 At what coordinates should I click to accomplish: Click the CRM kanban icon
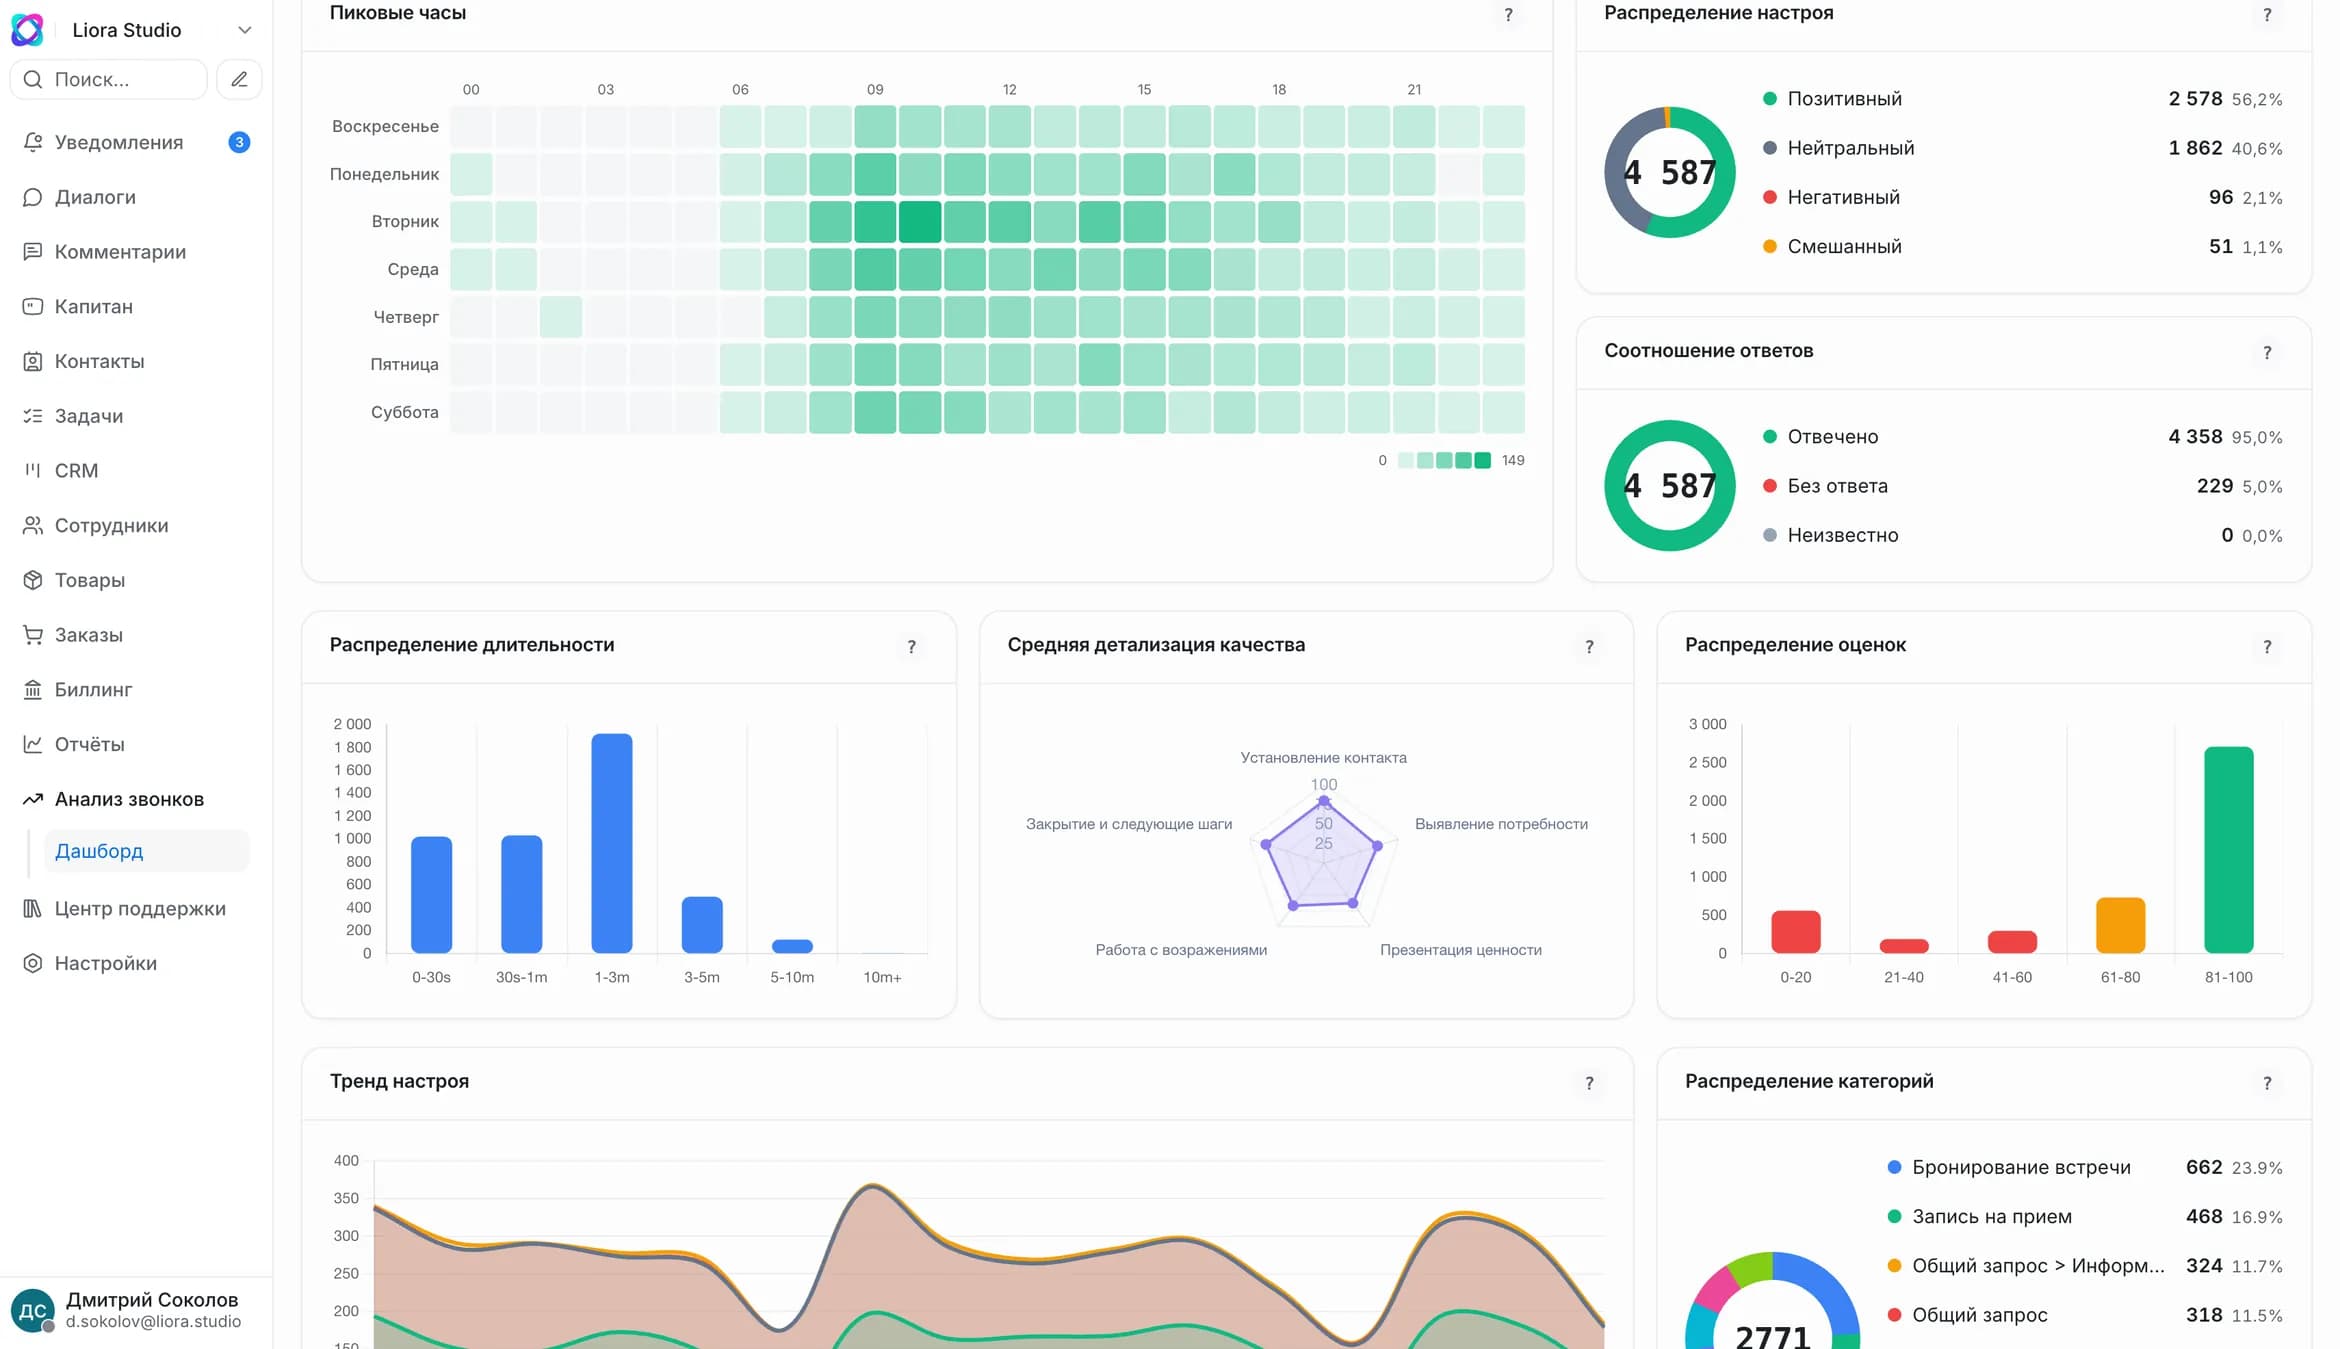(x=33, y=470)
